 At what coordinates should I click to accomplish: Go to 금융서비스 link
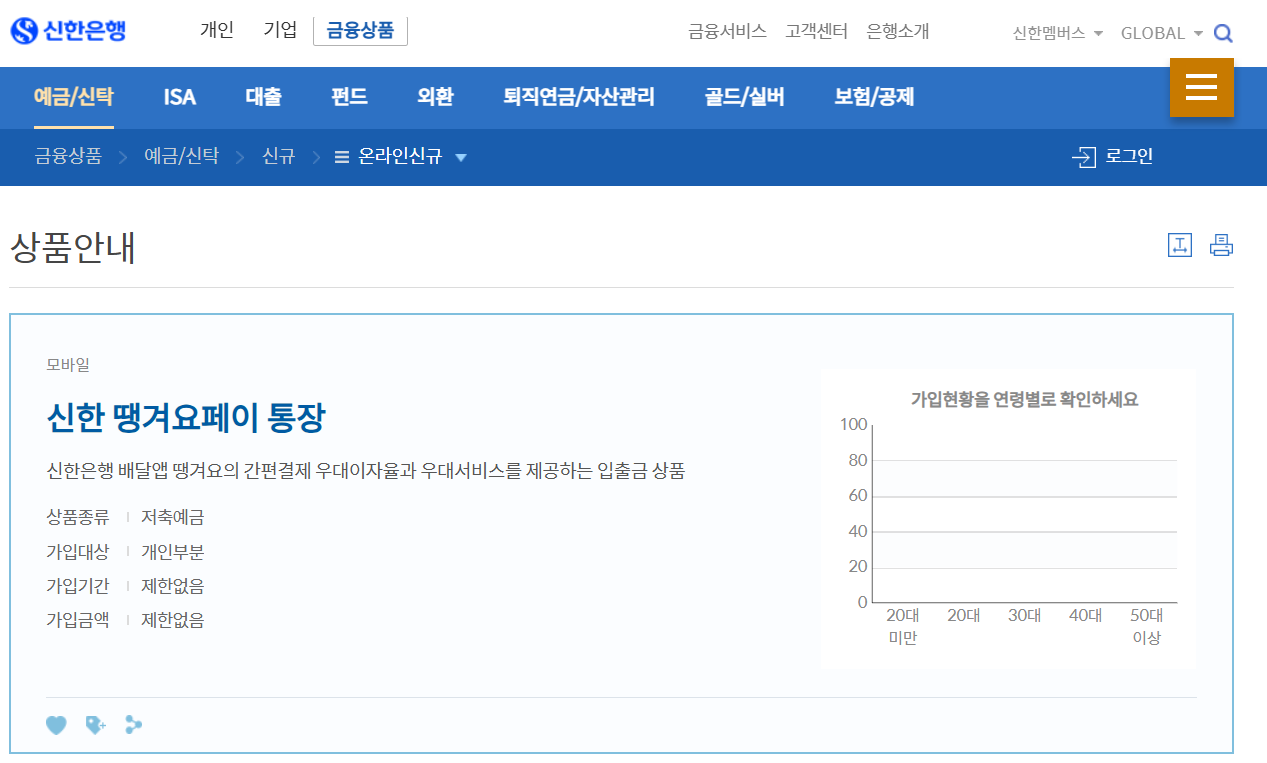tap(727, 31)
